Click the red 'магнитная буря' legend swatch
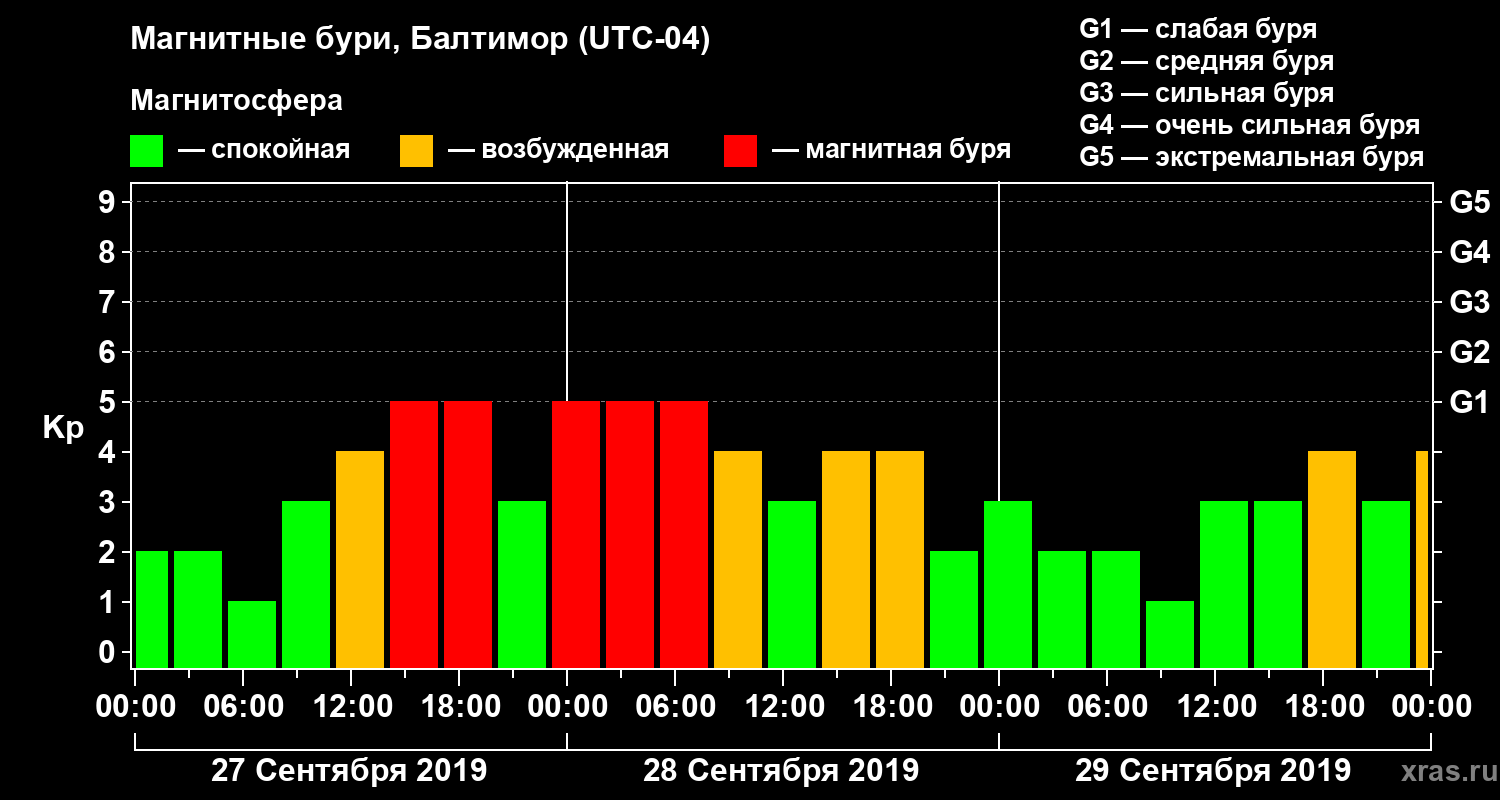 (x=740, y=151)
